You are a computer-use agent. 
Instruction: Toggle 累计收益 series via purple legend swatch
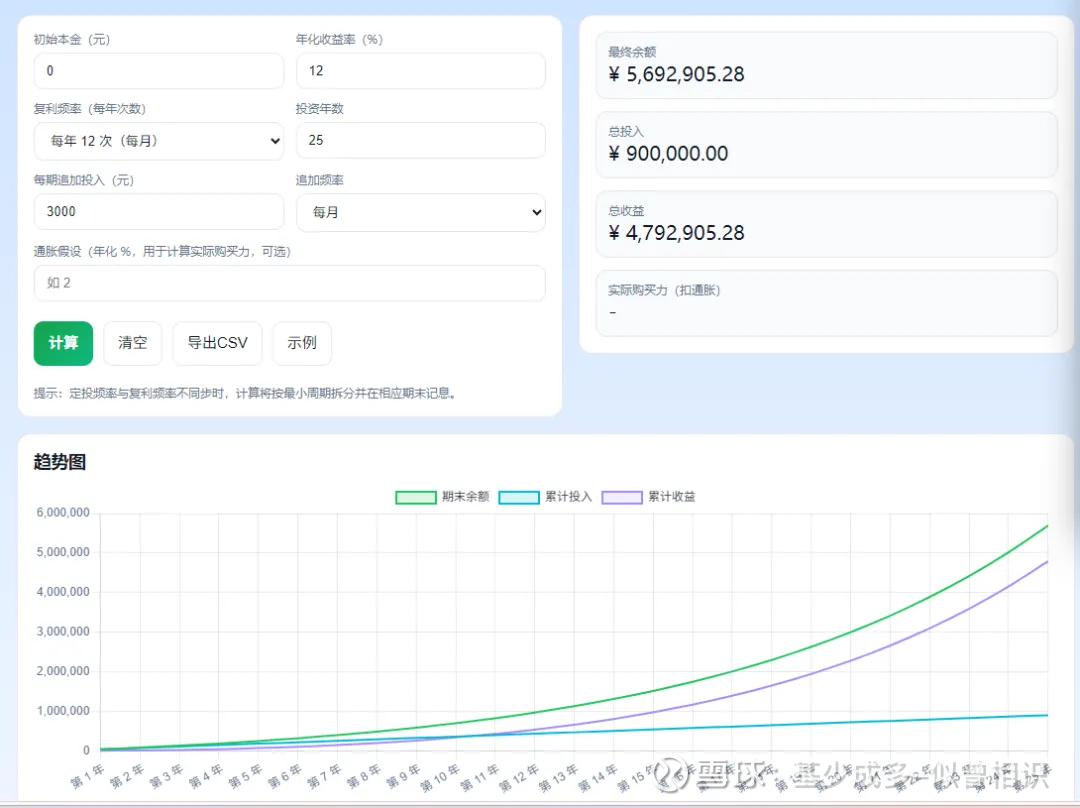pyautogui.click(x=621, y=497)
